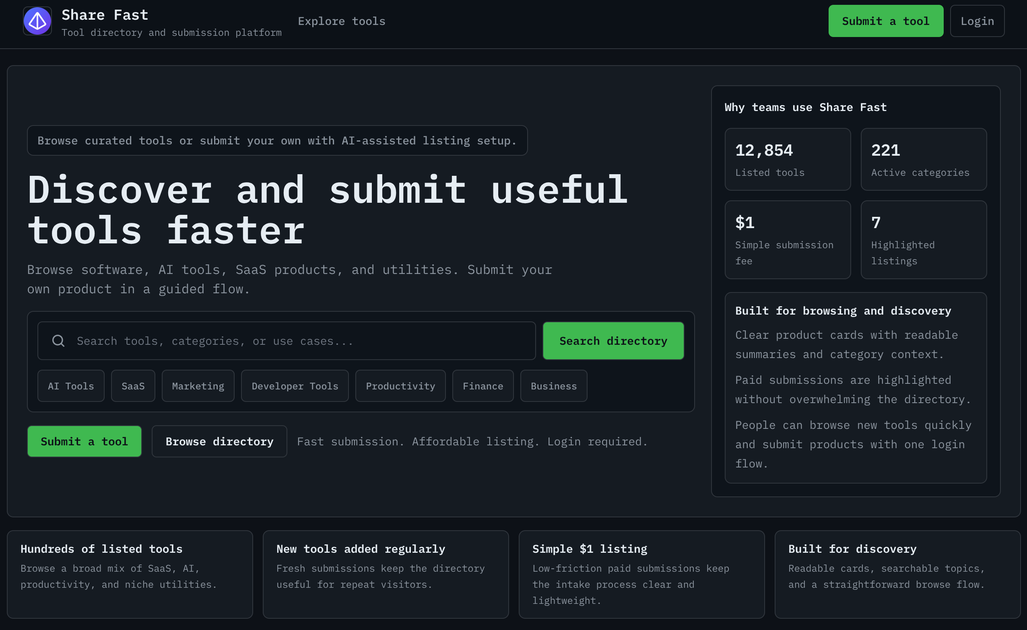Click 'People can browse new tools quickly' paragraph
Screen dimensions: 1027x630
(x=853, y=444)
